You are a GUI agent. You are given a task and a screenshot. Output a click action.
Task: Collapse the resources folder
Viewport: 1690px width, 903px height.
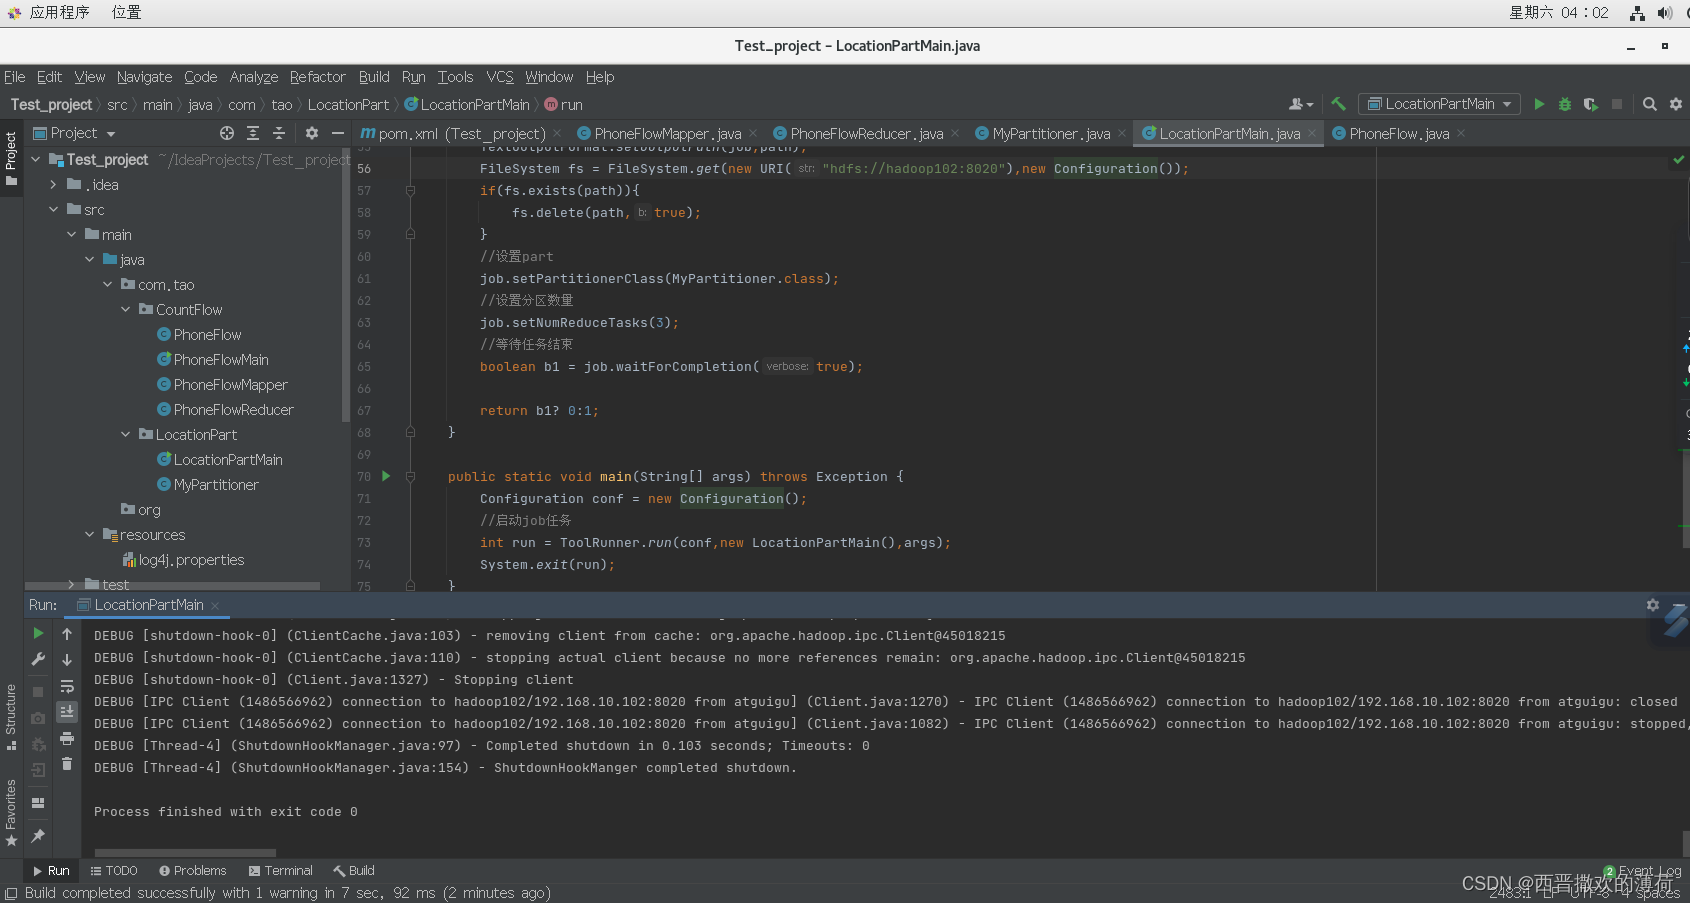90,534
